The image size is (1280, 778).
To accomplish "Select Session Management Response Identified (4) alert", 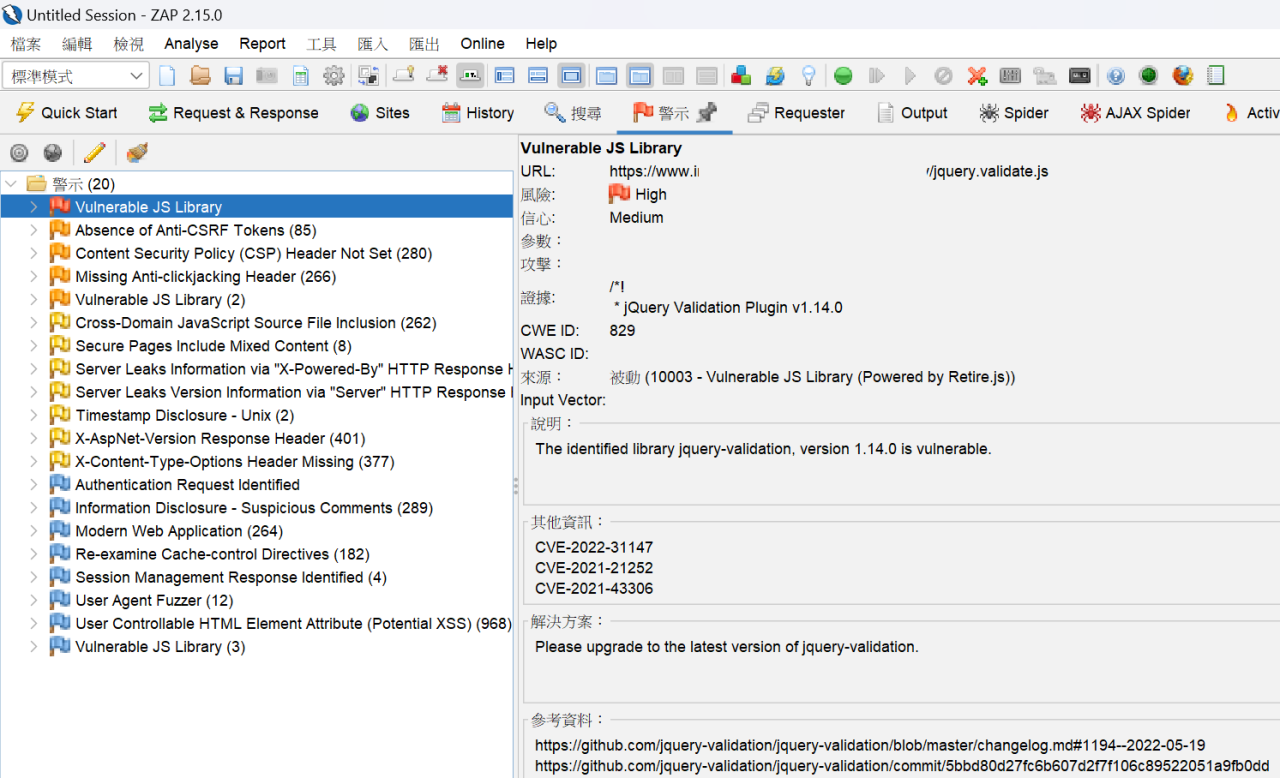I will tap(231, 577).
